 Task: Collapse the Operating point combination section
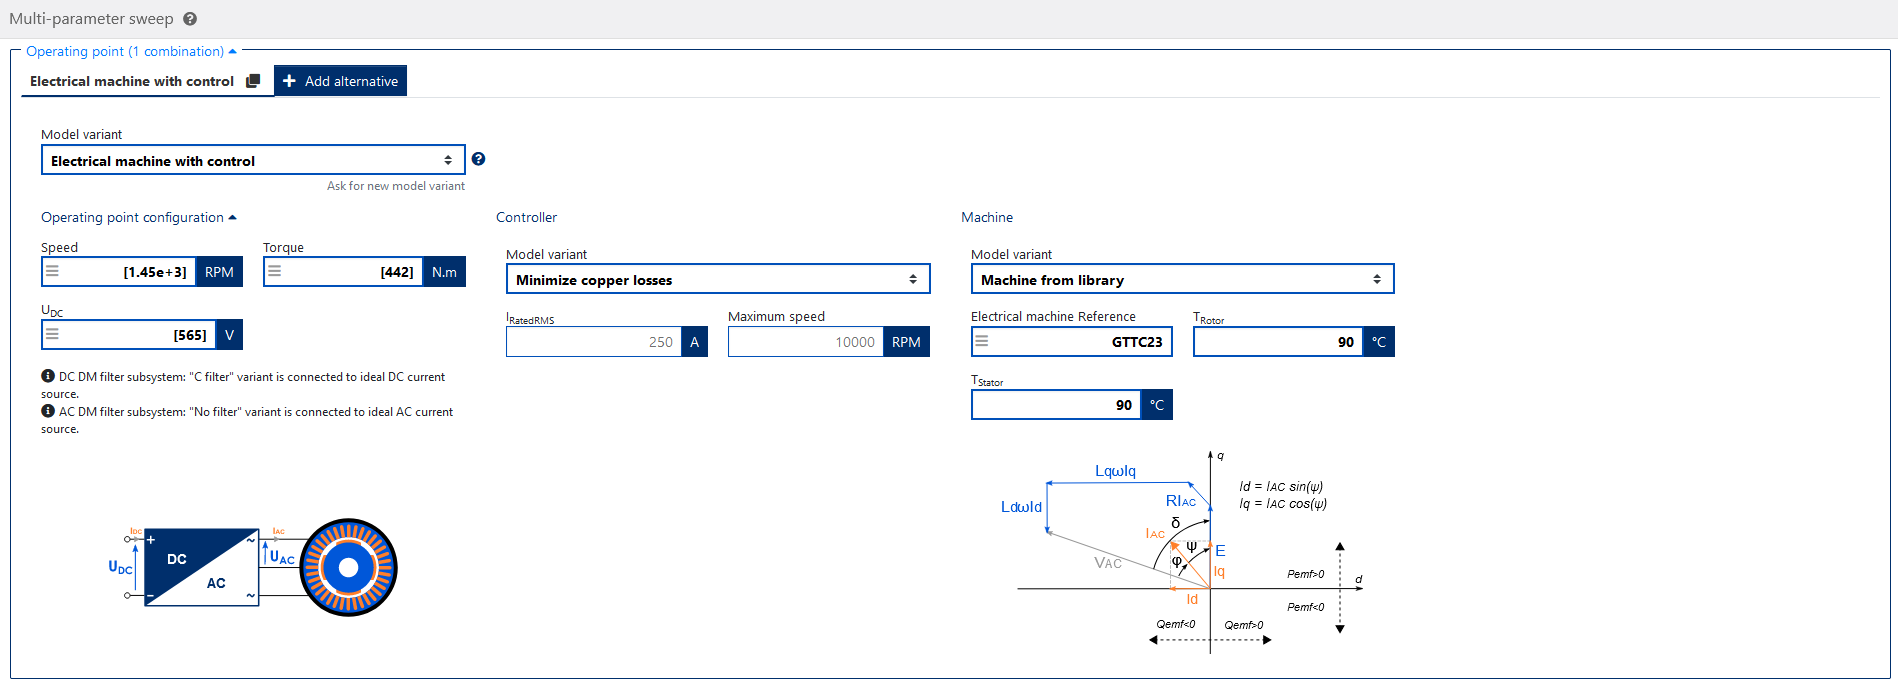click(x=232, y=51)
